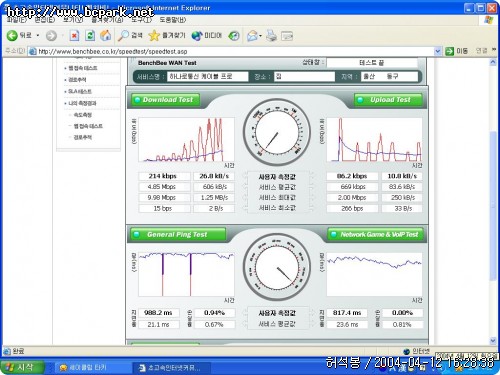Viewport: 500px width, 375px height.
Task: Open the History clock icon
Action: coord(234,36)
